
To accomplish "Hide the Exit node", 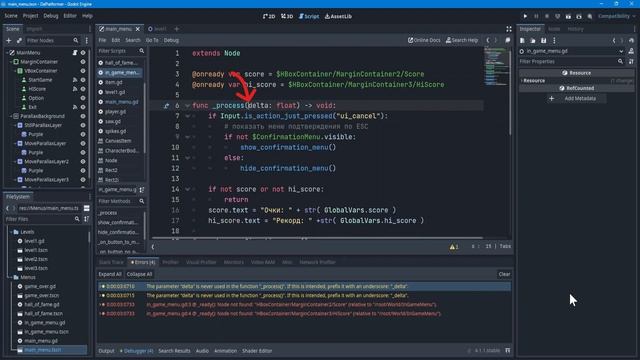I will point(83,107).
